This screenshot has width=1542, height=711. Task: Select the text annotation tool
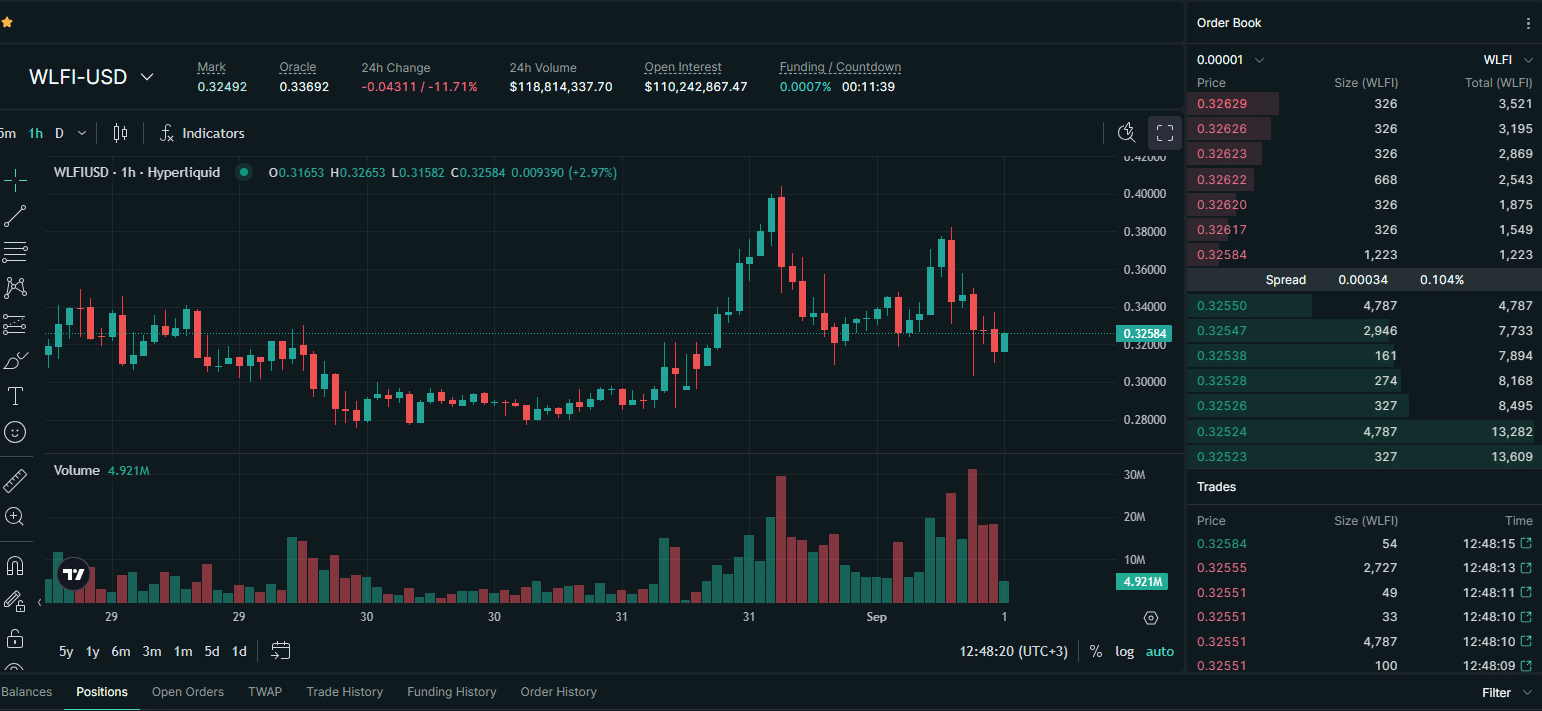tap(15, 396)
